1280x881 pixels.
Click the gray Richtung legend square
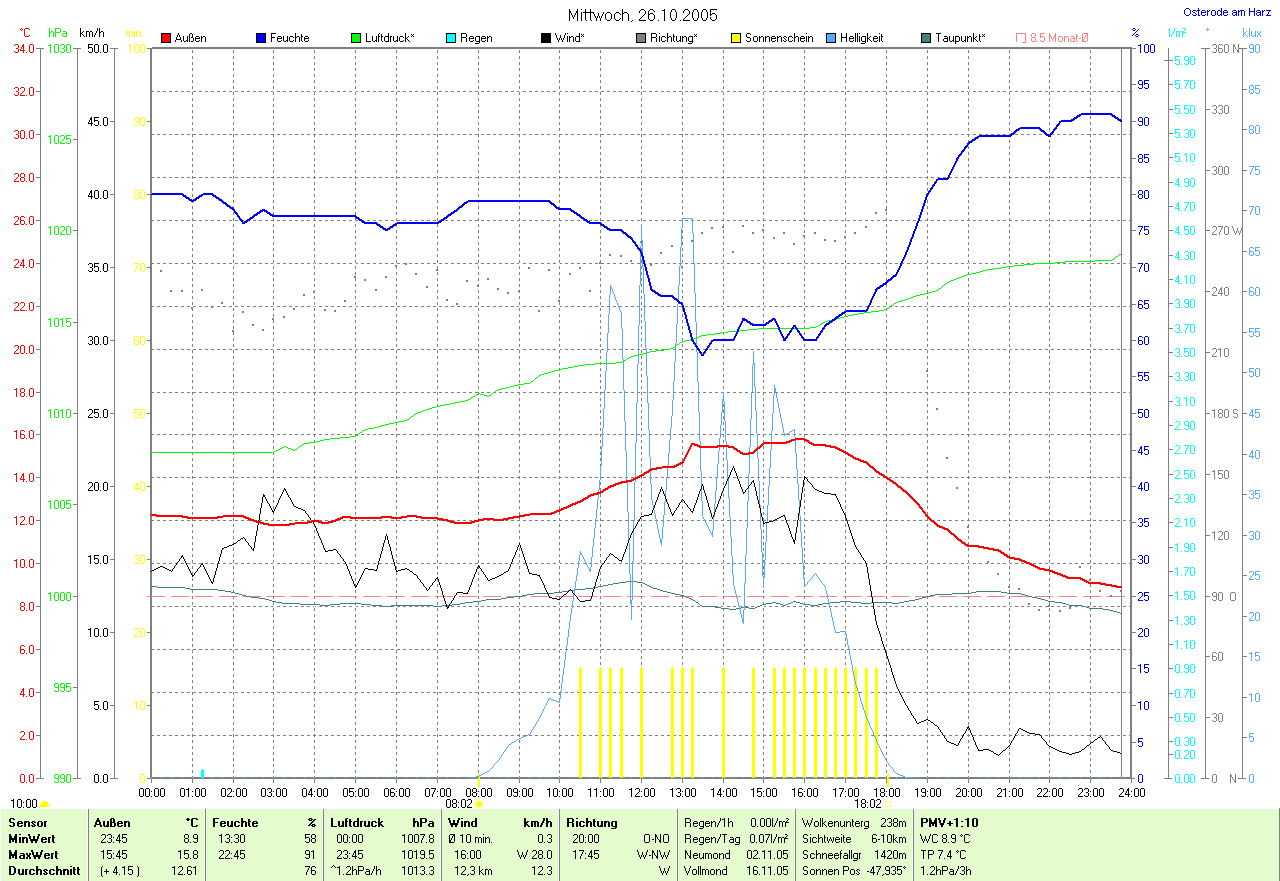(641, 38)
